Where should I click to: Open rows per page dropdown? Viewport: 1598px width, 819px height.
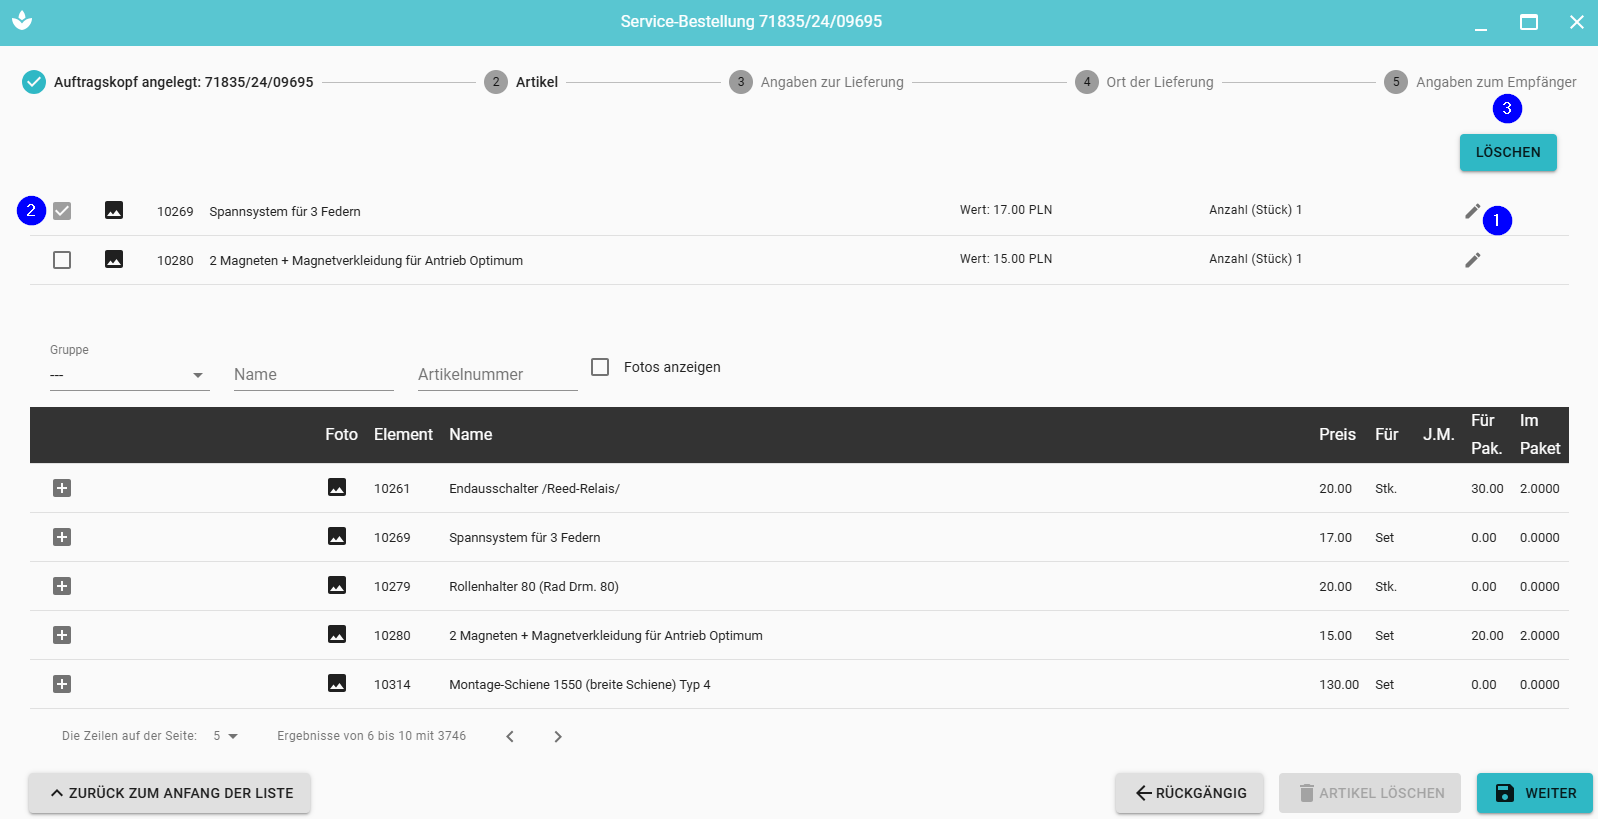(x=225, y=736)
